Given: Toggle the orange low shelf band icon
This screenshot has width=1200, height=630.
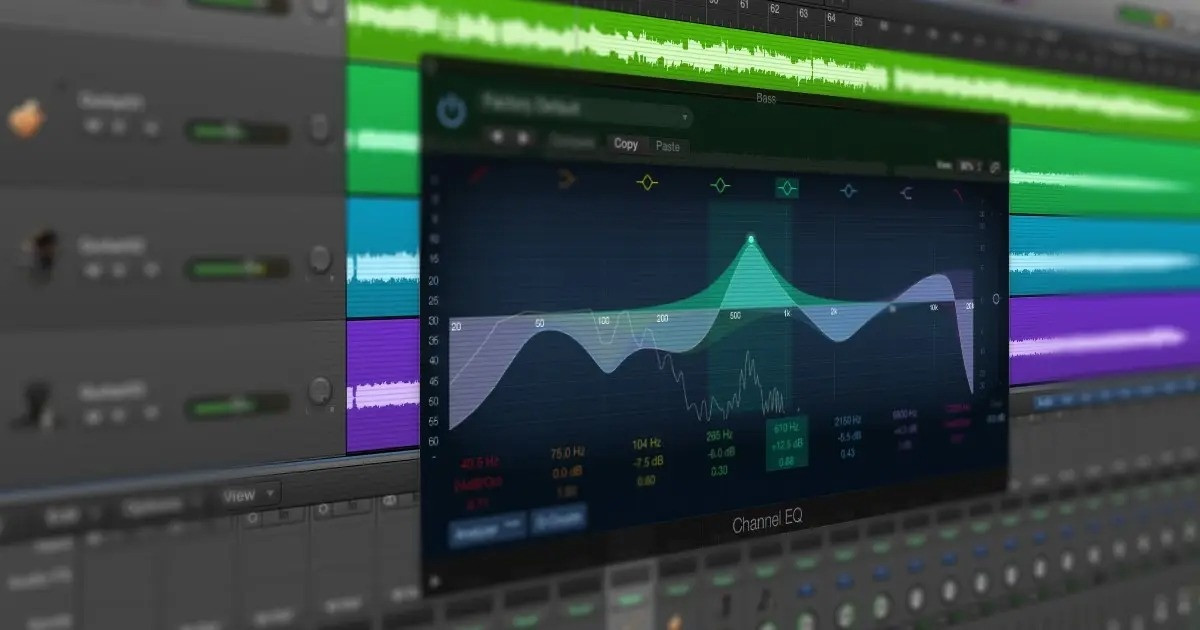Looking at the screenshot, I should click(x=567, y=181).
